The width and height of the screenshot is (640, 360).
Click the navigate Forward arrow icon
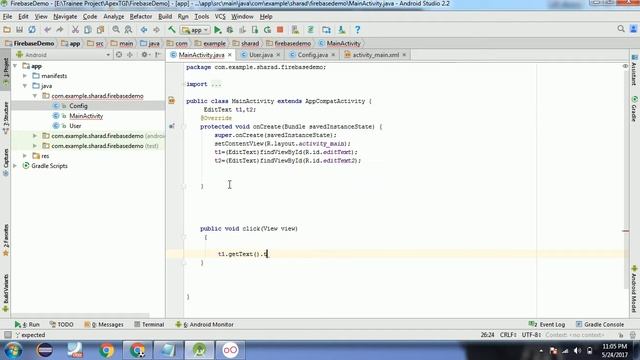click(x=156, y=29)
